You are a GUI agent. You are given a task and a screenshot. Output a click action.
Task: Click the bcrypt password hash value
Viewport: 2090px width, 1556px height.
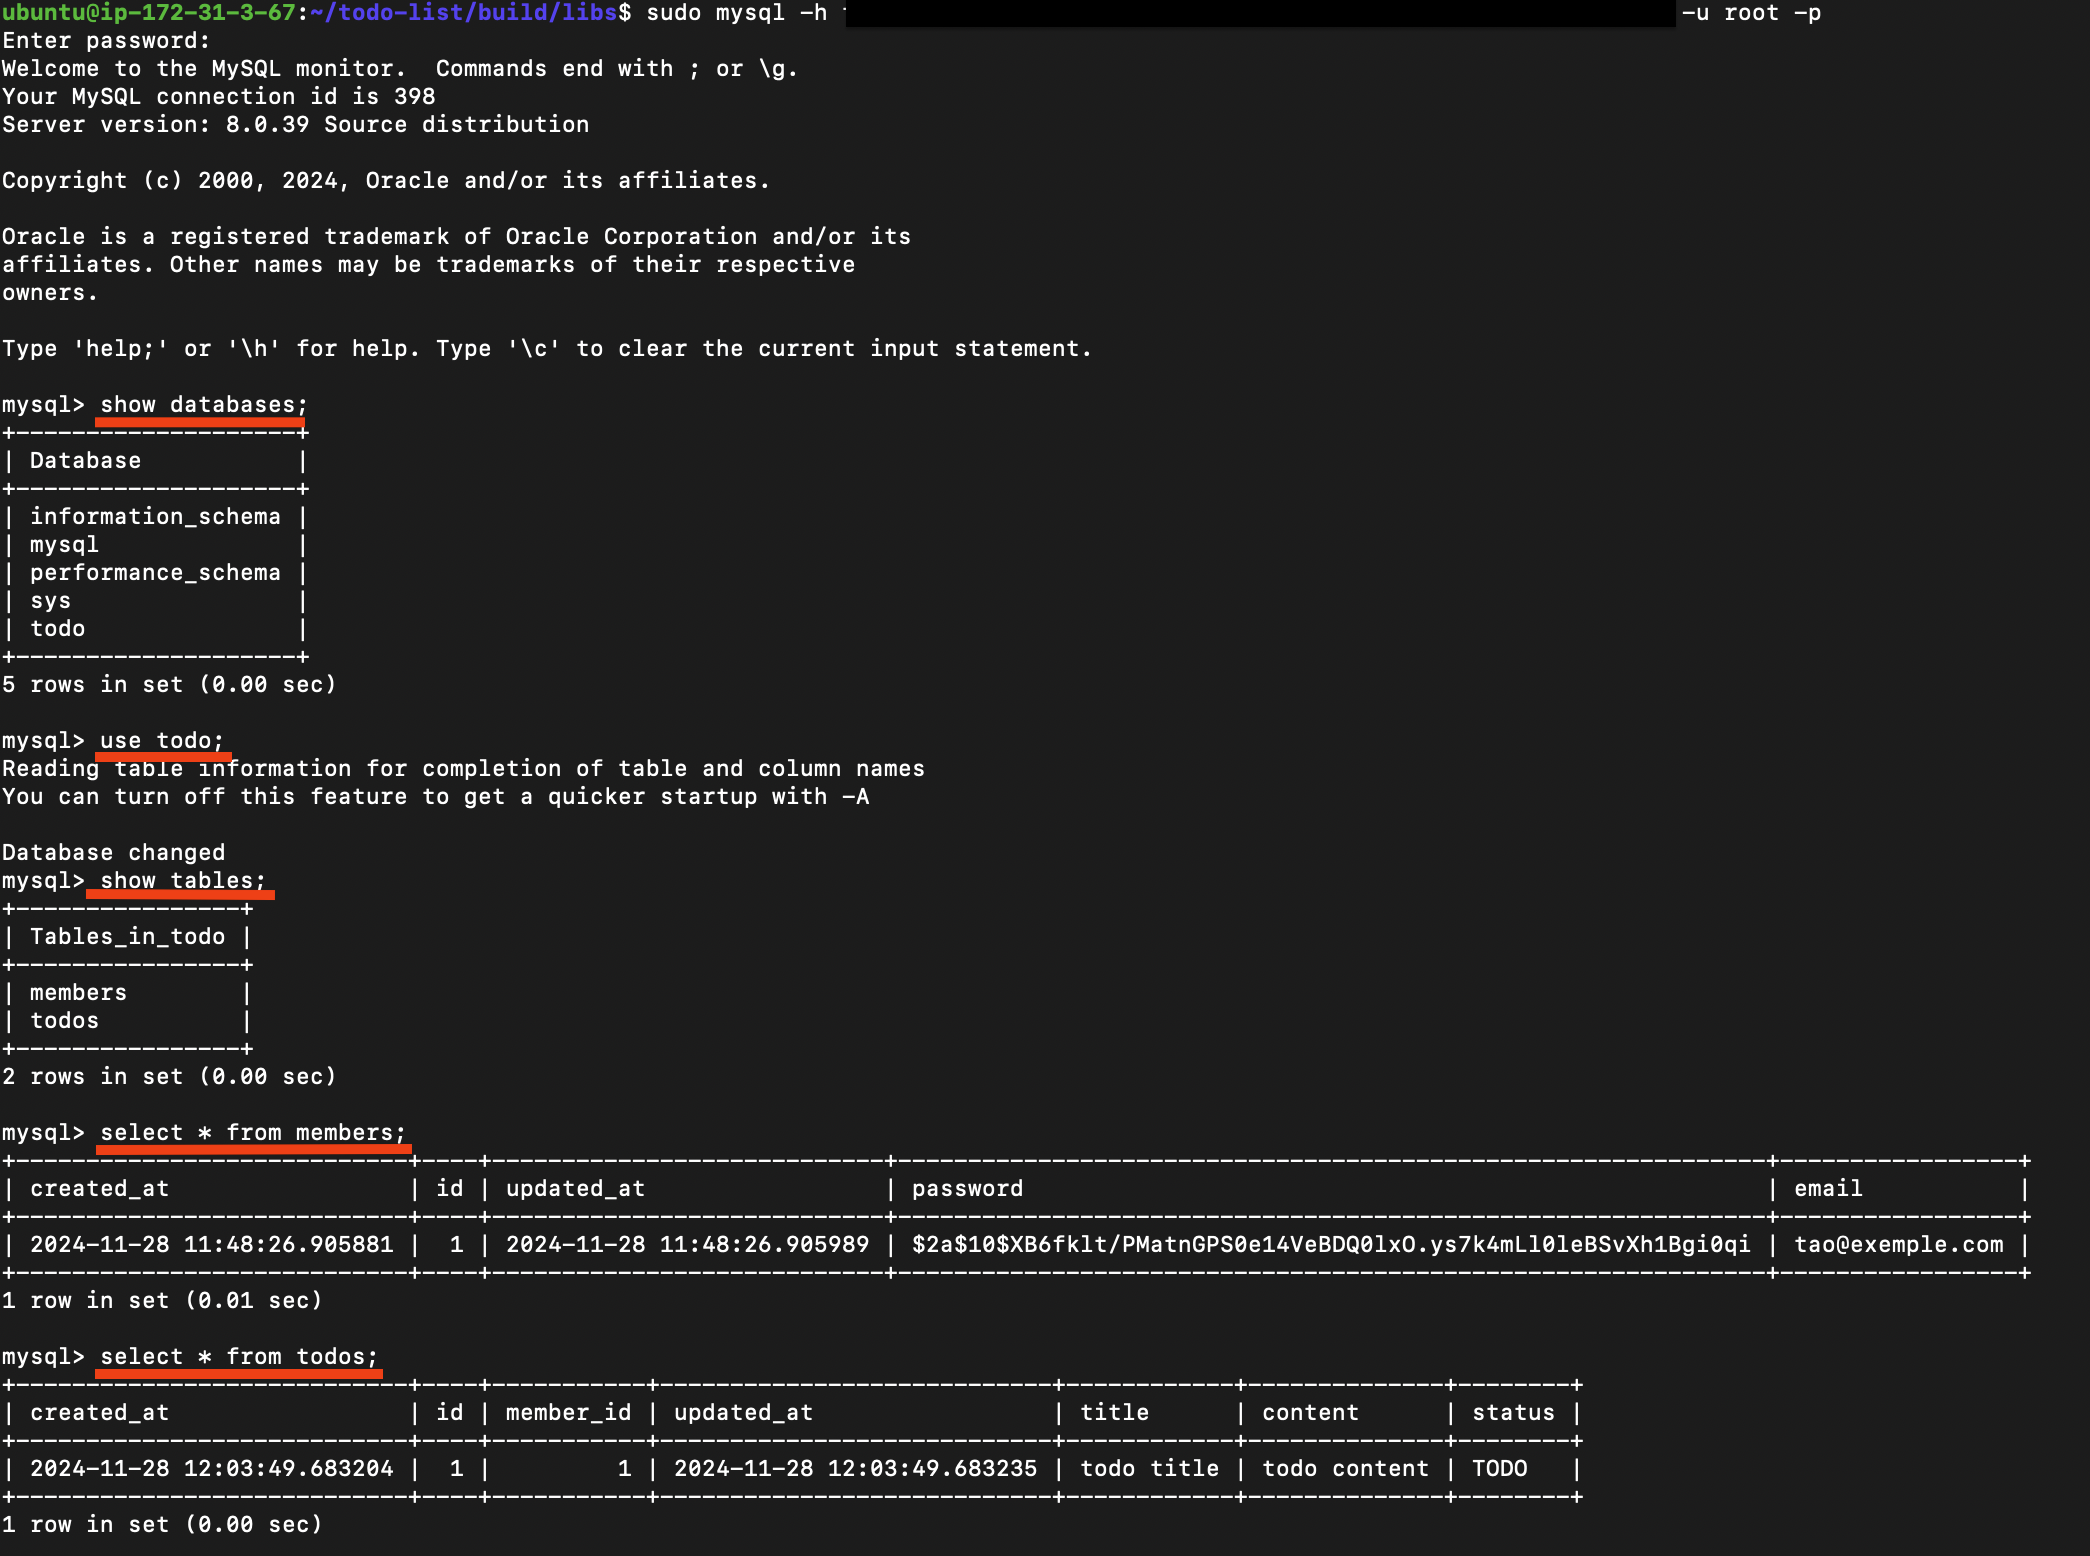pyautogui.click(x=1330, y=1245)
